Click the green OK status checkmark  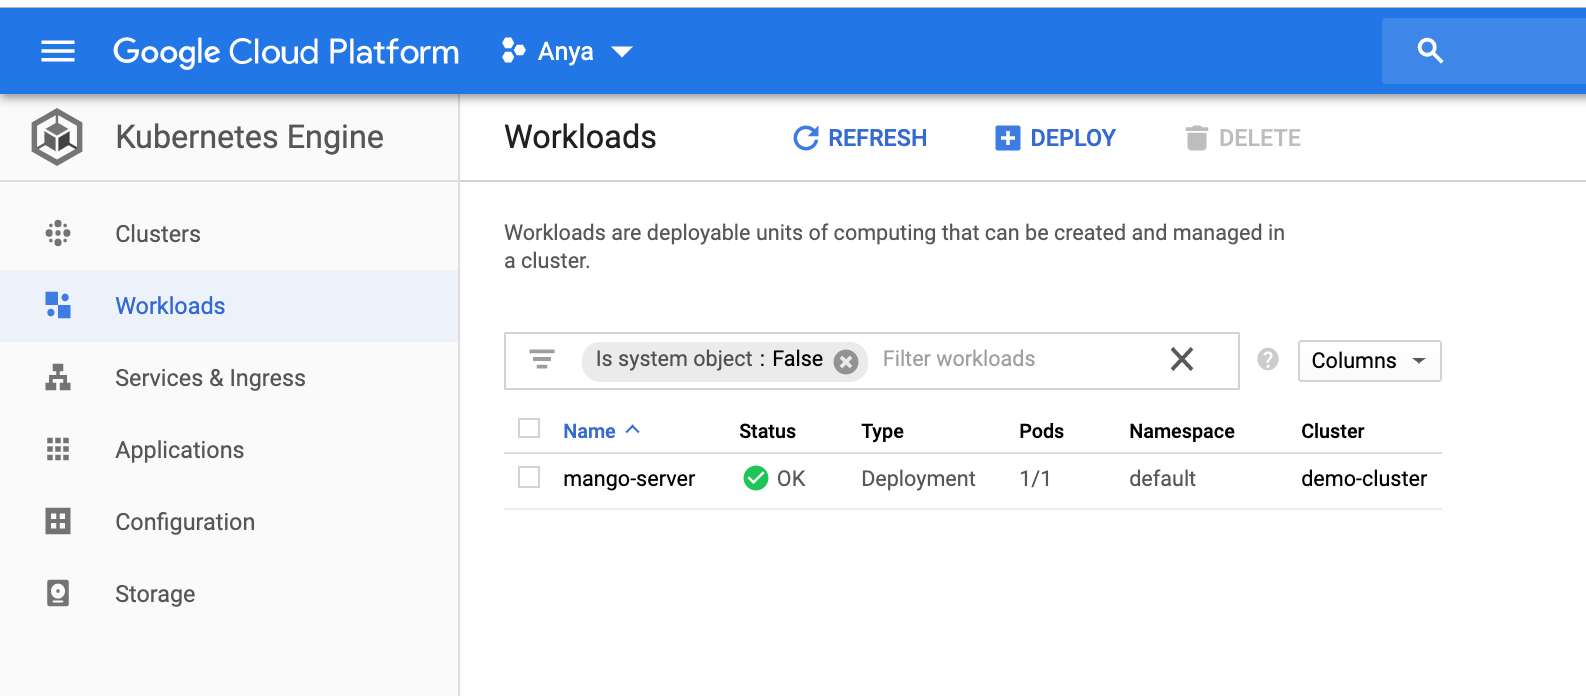coord(756,479)
